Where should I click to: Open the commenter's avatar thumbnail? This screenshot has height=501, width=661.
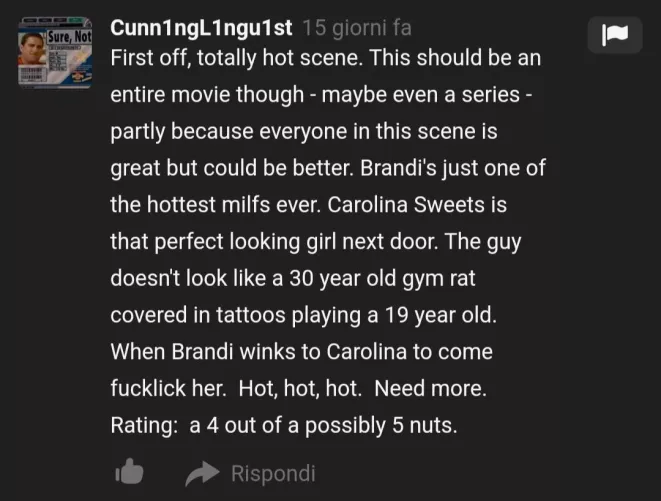(55, 53)
